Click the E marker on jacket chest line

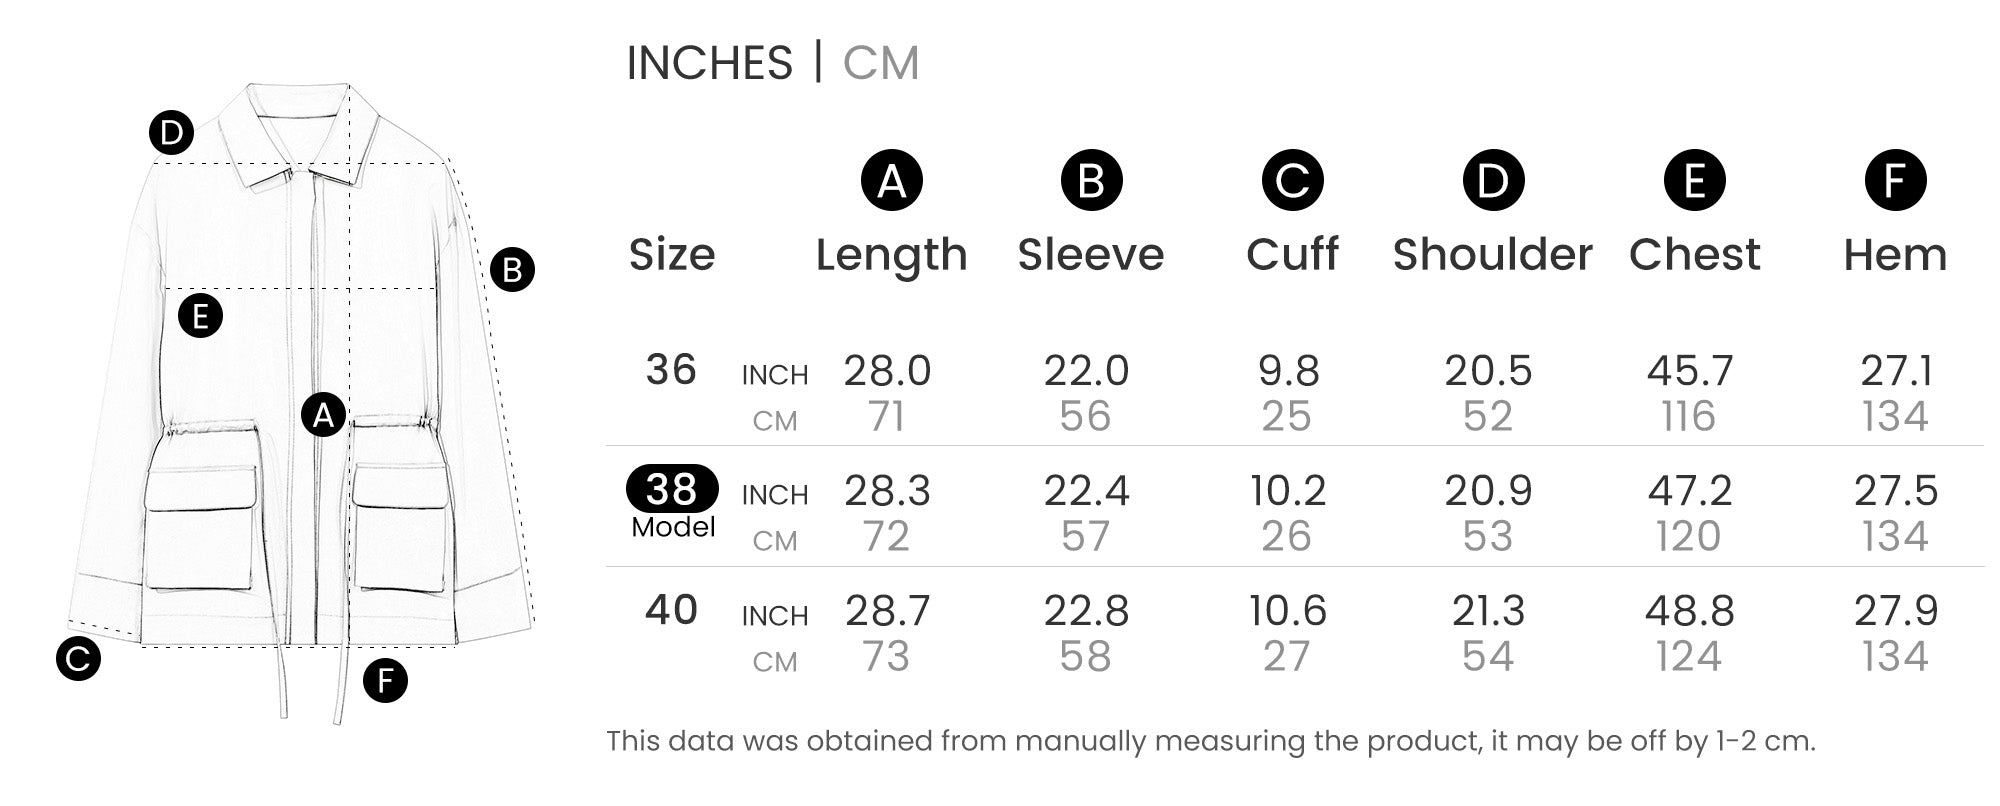200,317
